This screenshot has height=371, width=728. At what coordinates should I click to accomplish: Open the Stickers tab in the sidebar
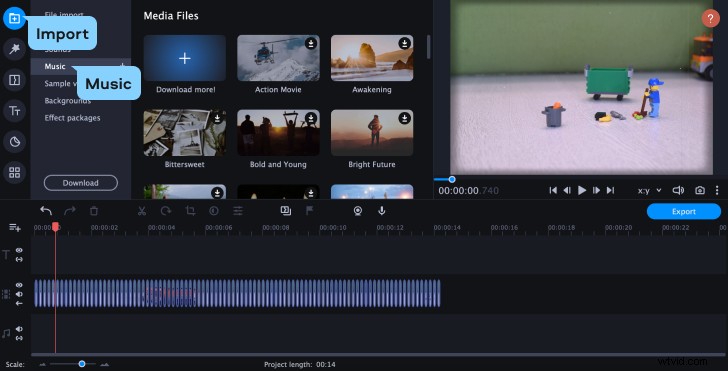14,142
